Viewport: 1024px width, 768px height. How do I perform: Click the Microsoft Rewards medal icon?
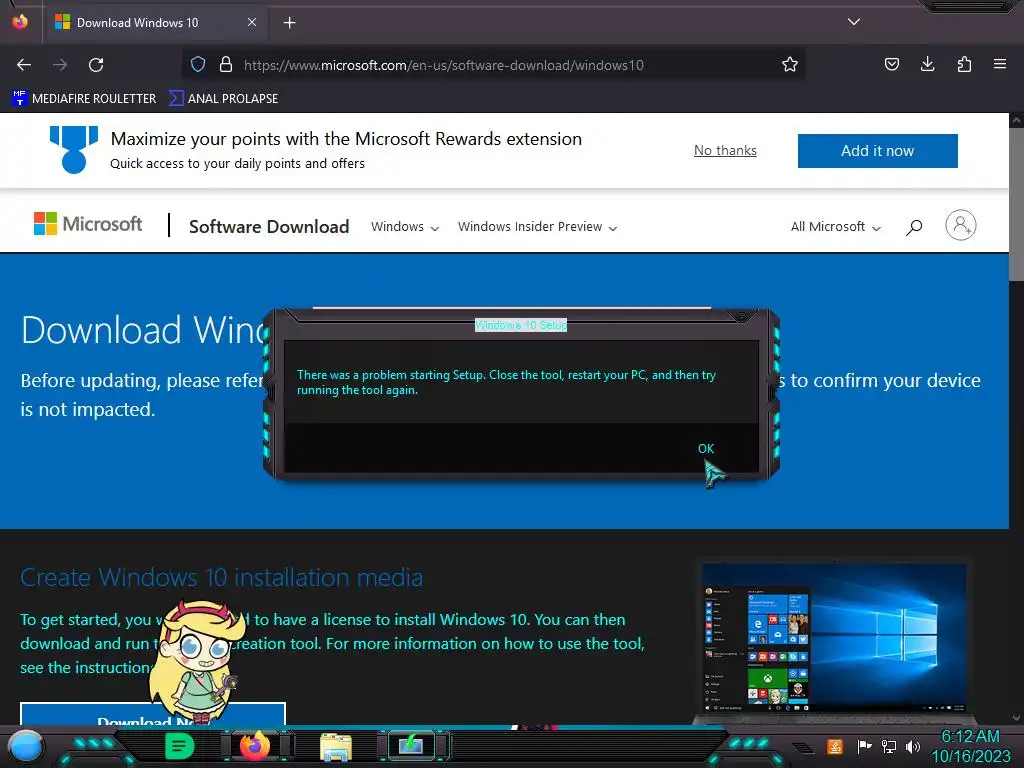tap(74, 150)
